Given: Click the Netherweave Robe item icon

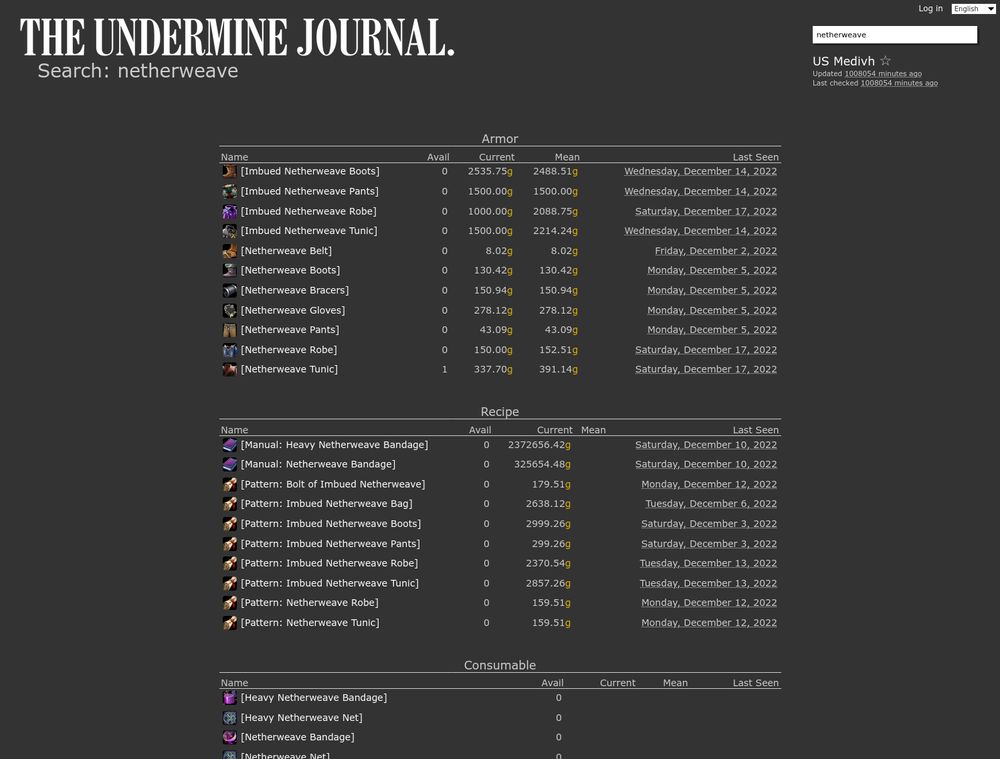Looking at the screenshot, I should pyautogui.click(x=229, y=350).
